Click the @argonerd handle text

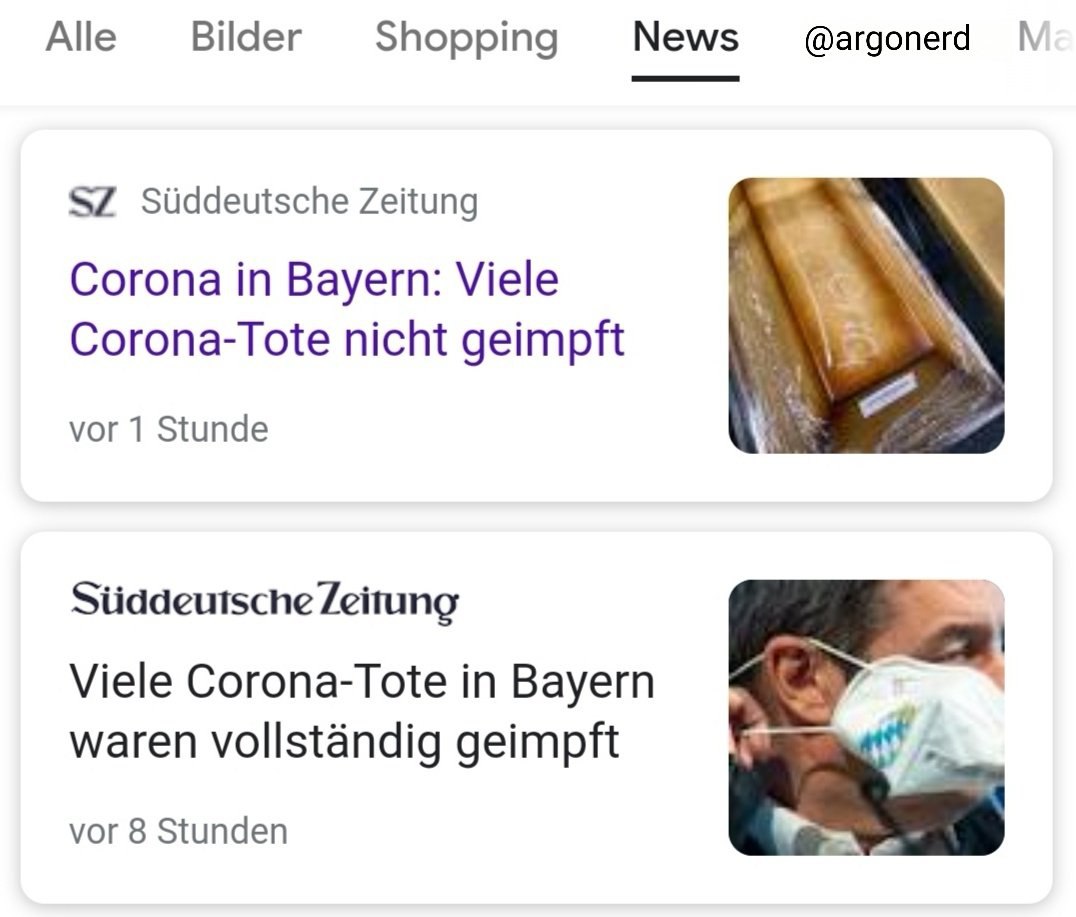click(x=887, y=38)
